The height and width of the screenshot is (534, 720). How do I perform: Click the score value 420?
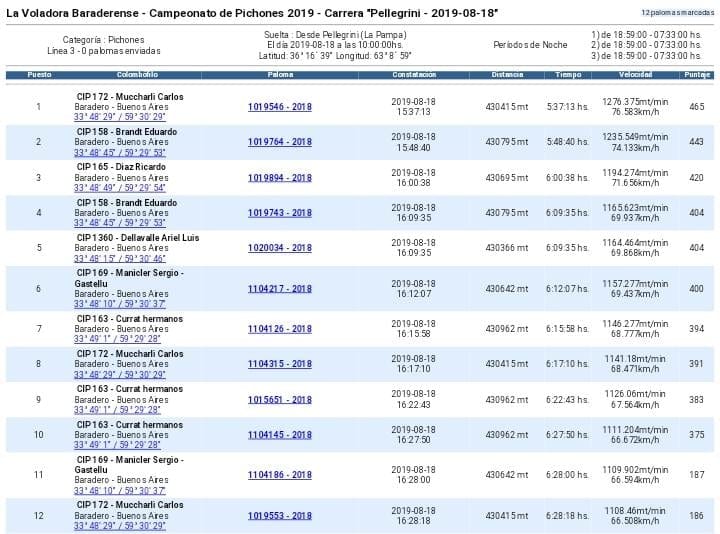point(697,178)
